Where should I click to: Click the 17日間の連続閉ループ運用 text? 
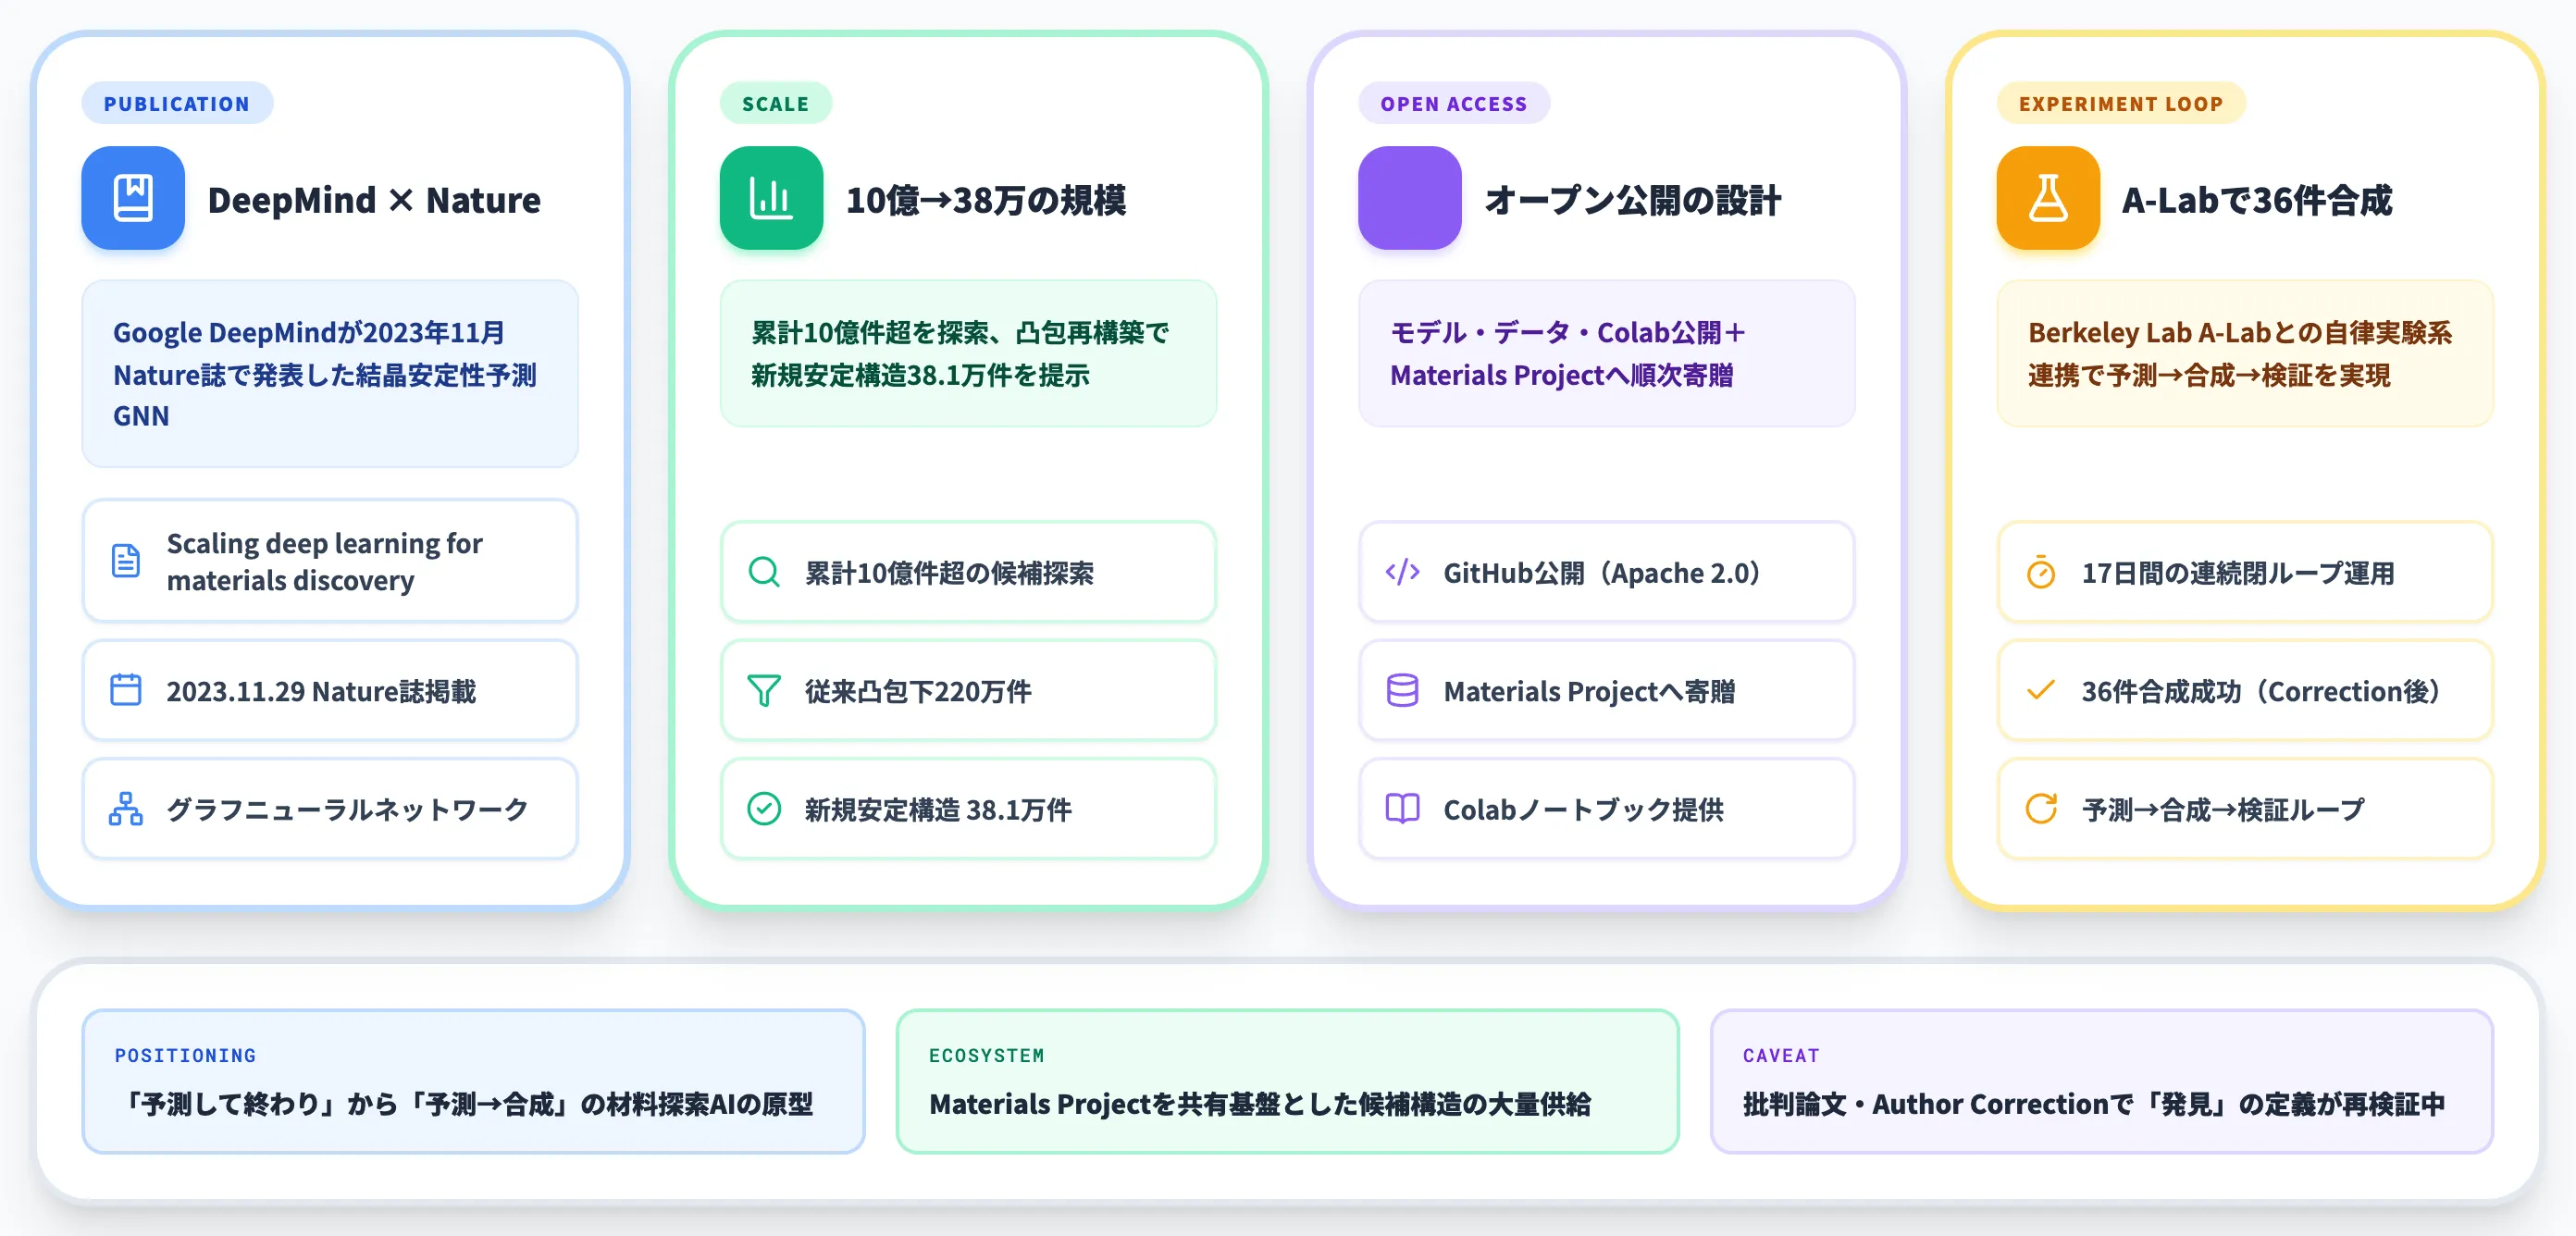pos(2238,573)
